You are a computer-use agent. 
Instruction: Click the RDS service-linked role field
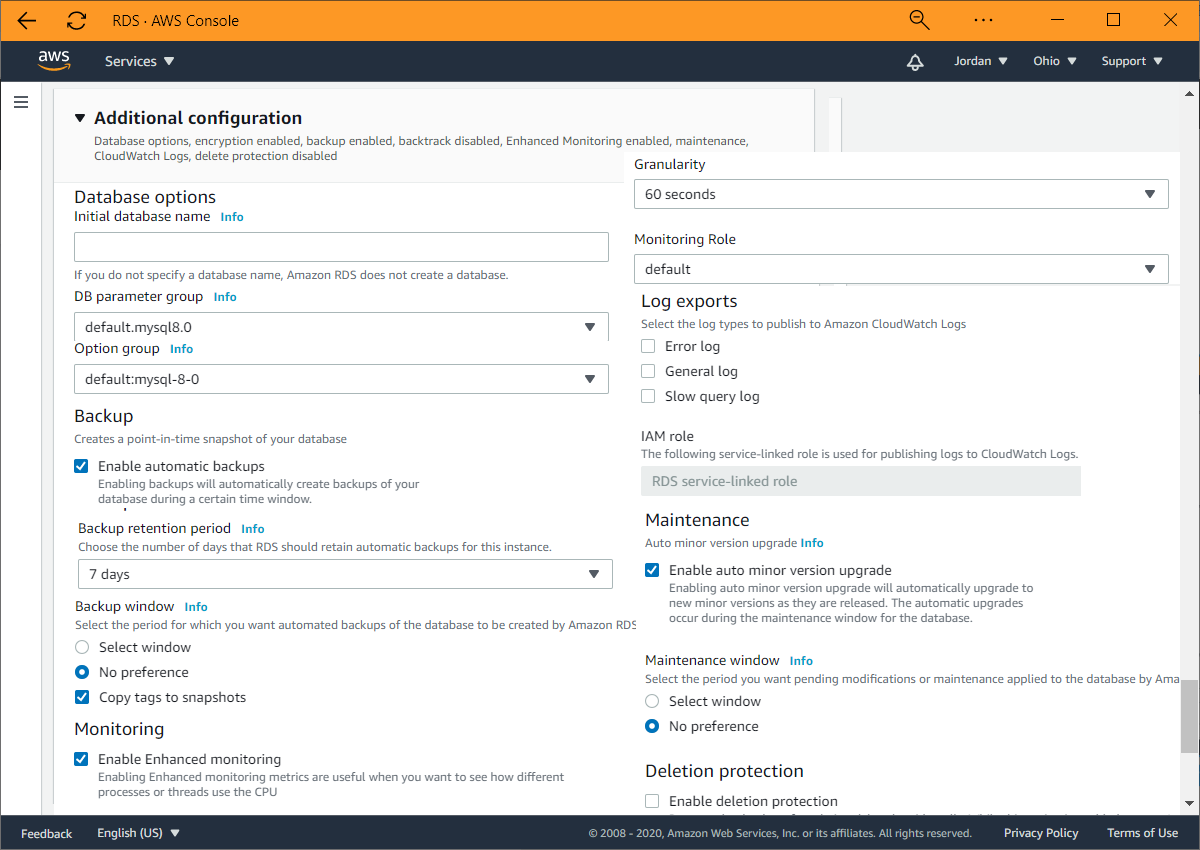(x=861, y=481)
